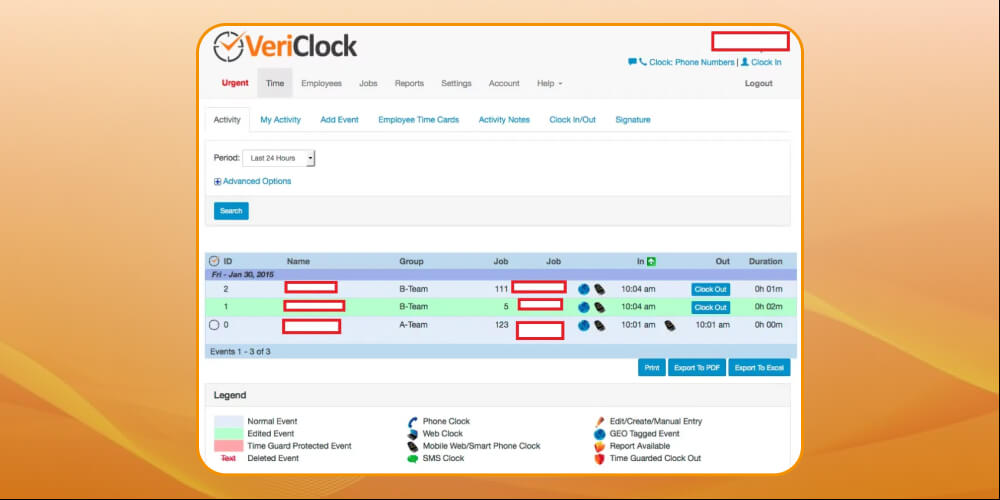
Task: Click the Logout link
Action: pos(758,84)
